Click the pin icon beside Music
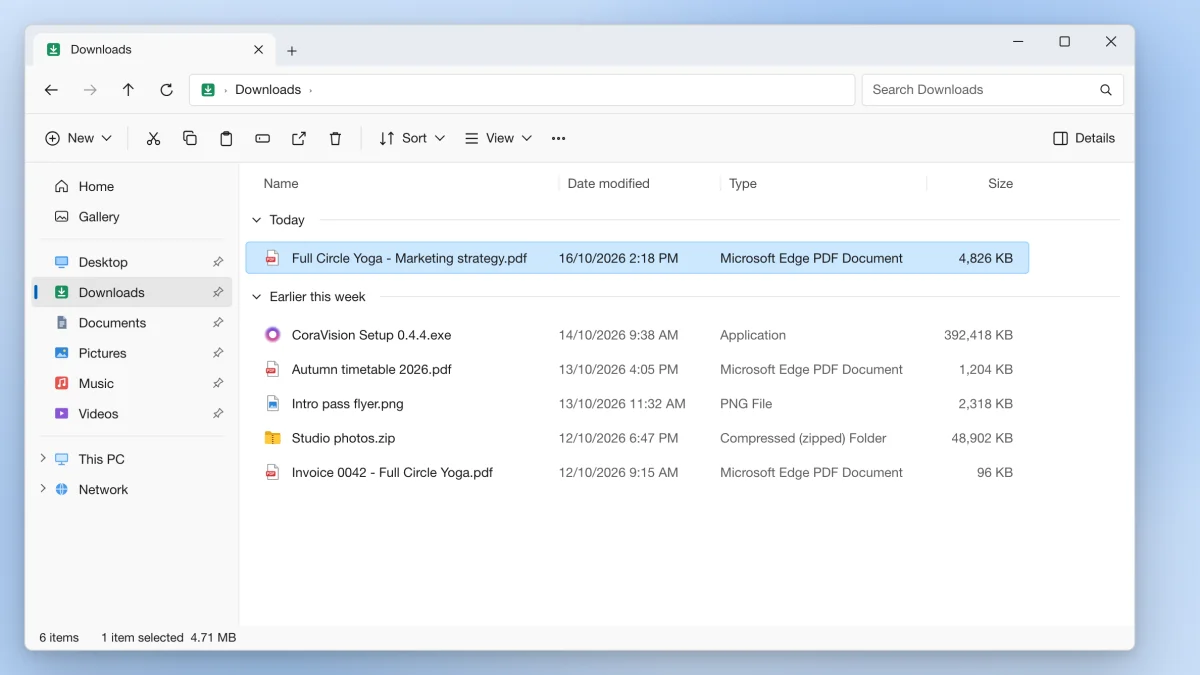Viewport: 1200px width, 675px height. (x=218, y=383)
